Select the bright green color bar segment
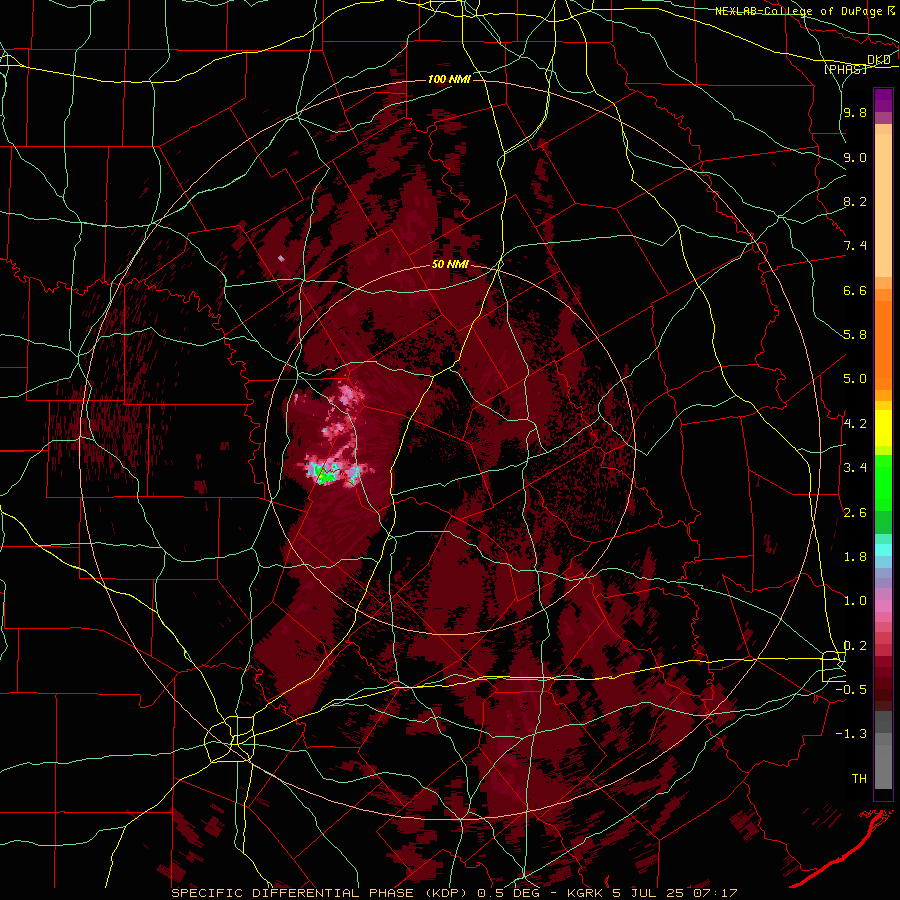Image resolution: width=900 pixels, height=900 pixels. (x=883, y=483)
